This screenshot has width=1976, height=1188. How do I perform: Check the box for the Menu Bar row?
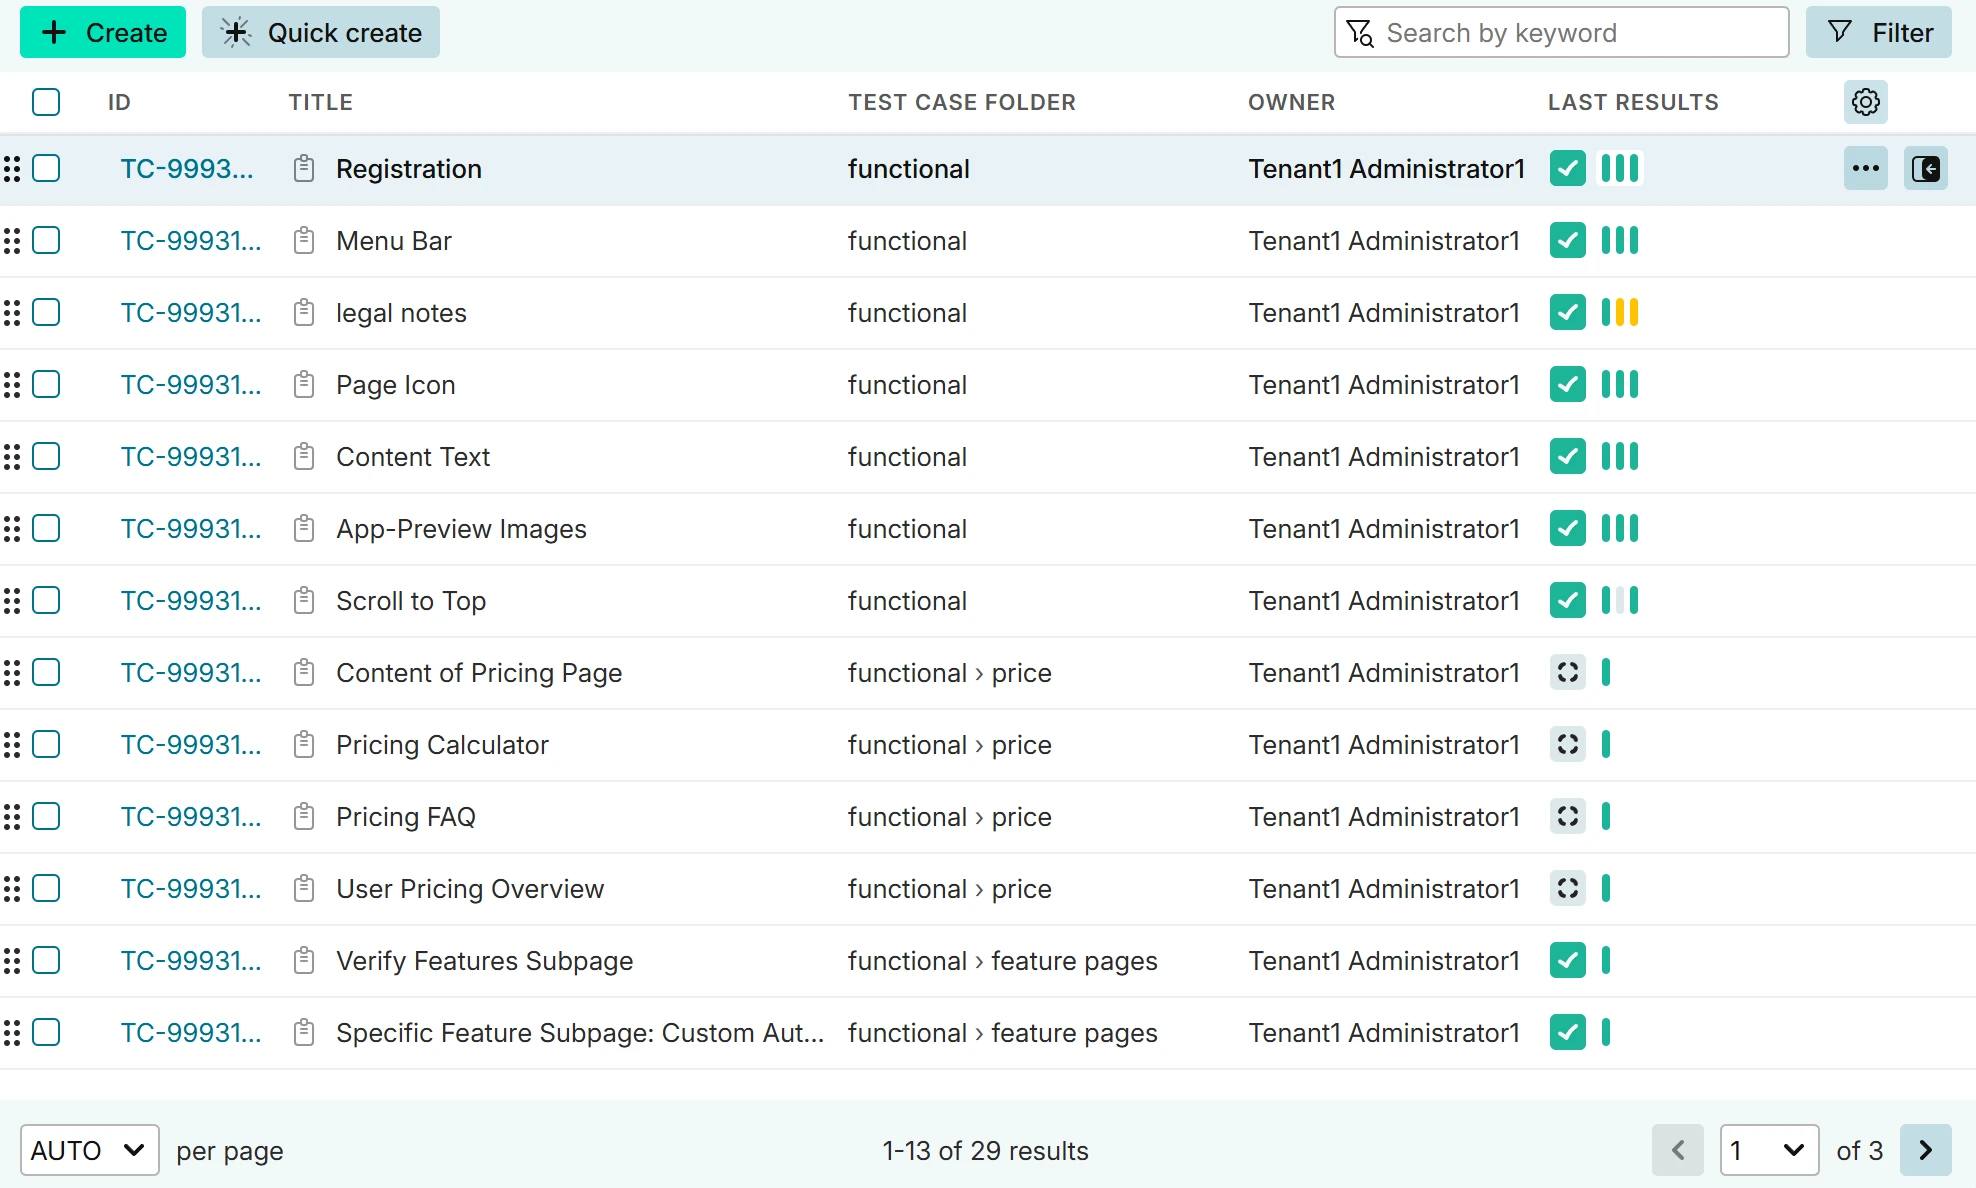click(x=46, y=240)
